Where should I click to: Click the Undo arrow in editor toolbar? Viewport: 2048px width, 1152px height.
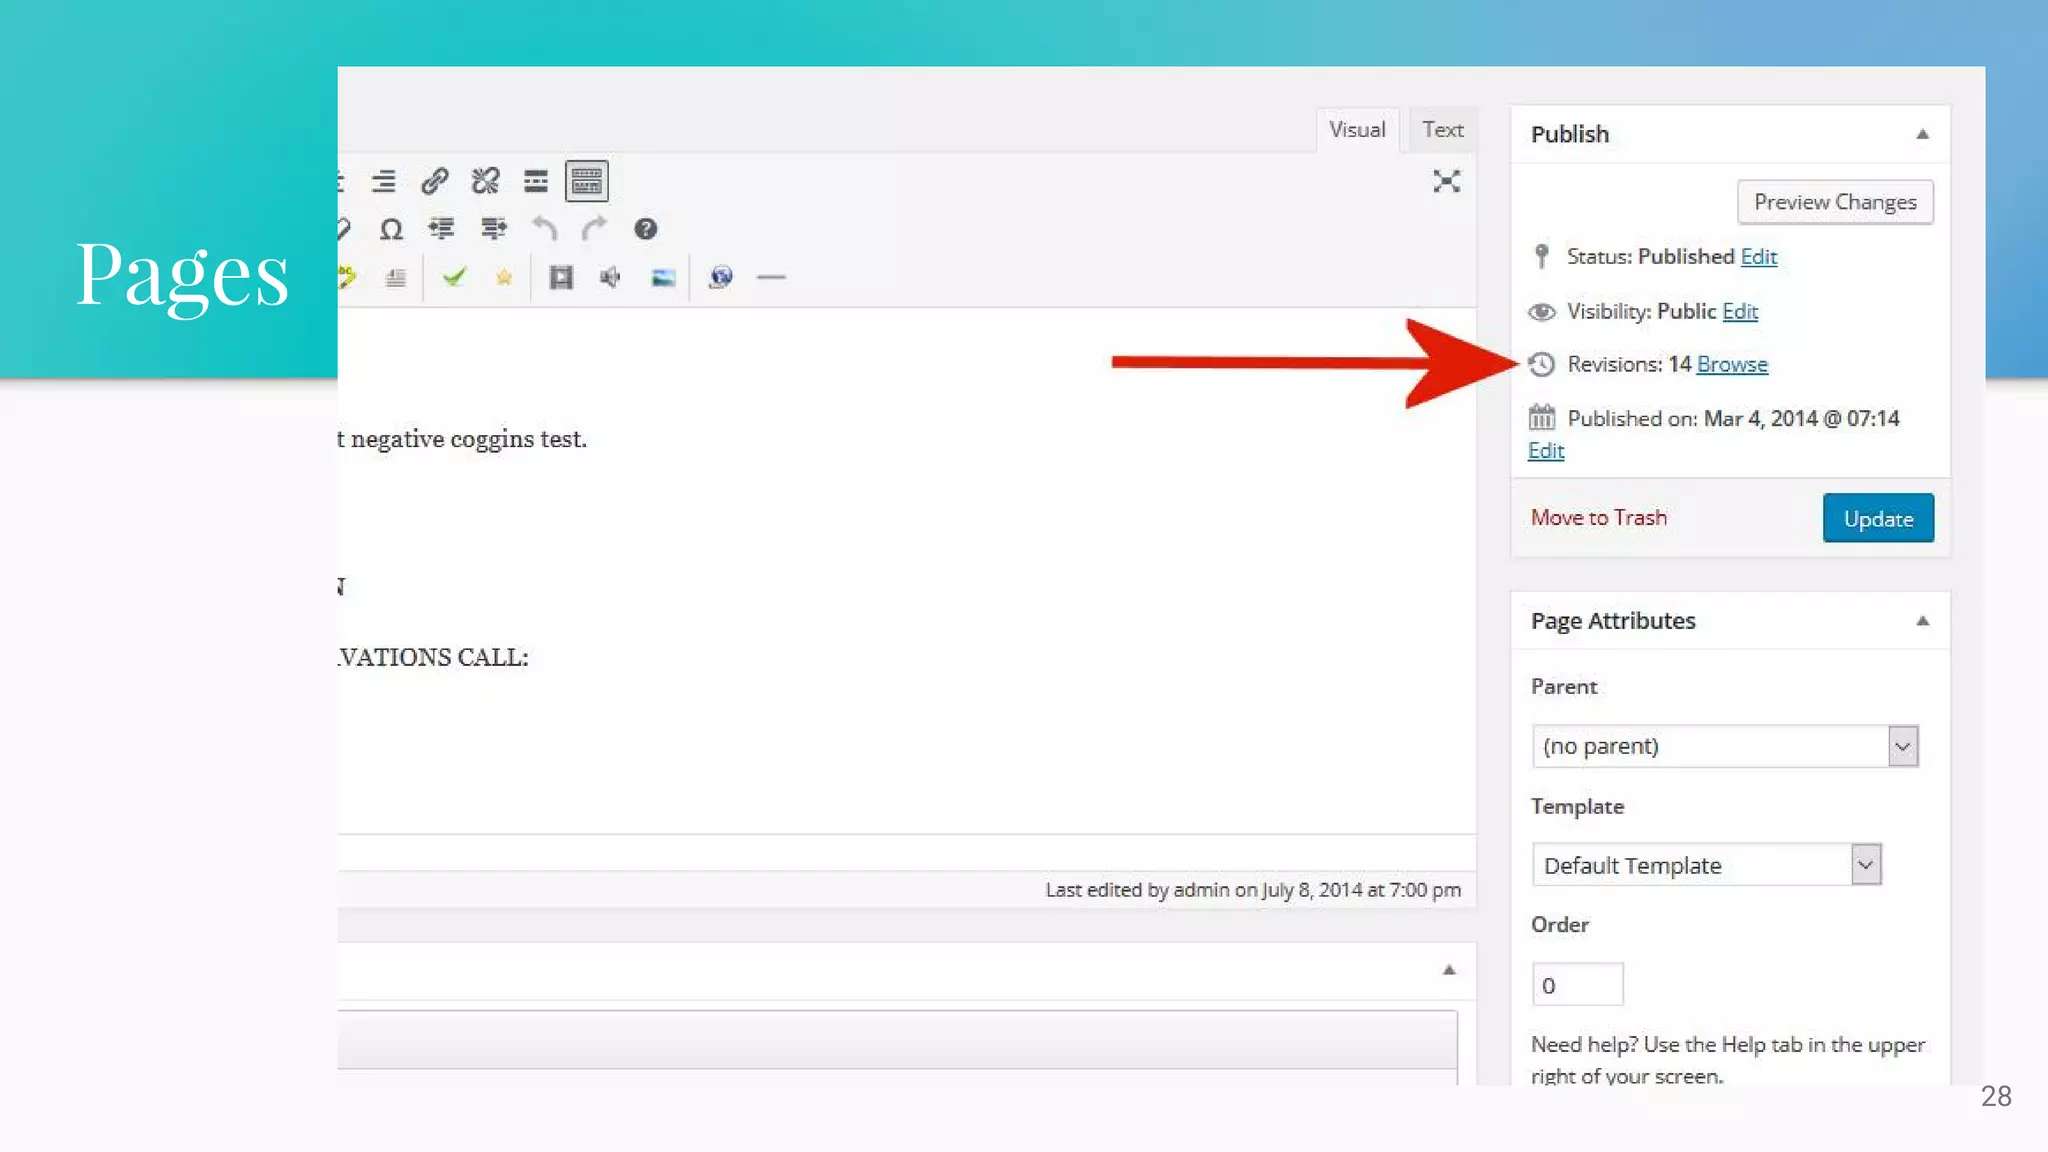544,229
